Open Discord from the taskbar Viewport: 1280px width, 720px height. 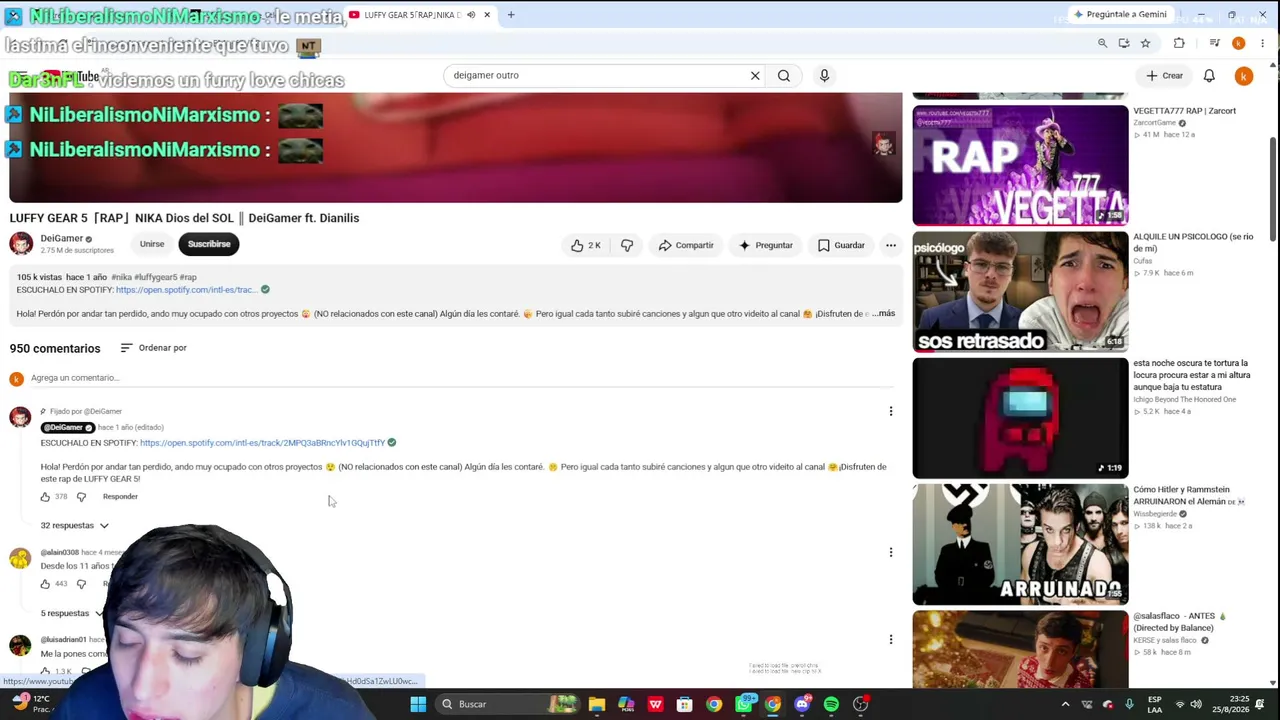(x=802, y=704)
